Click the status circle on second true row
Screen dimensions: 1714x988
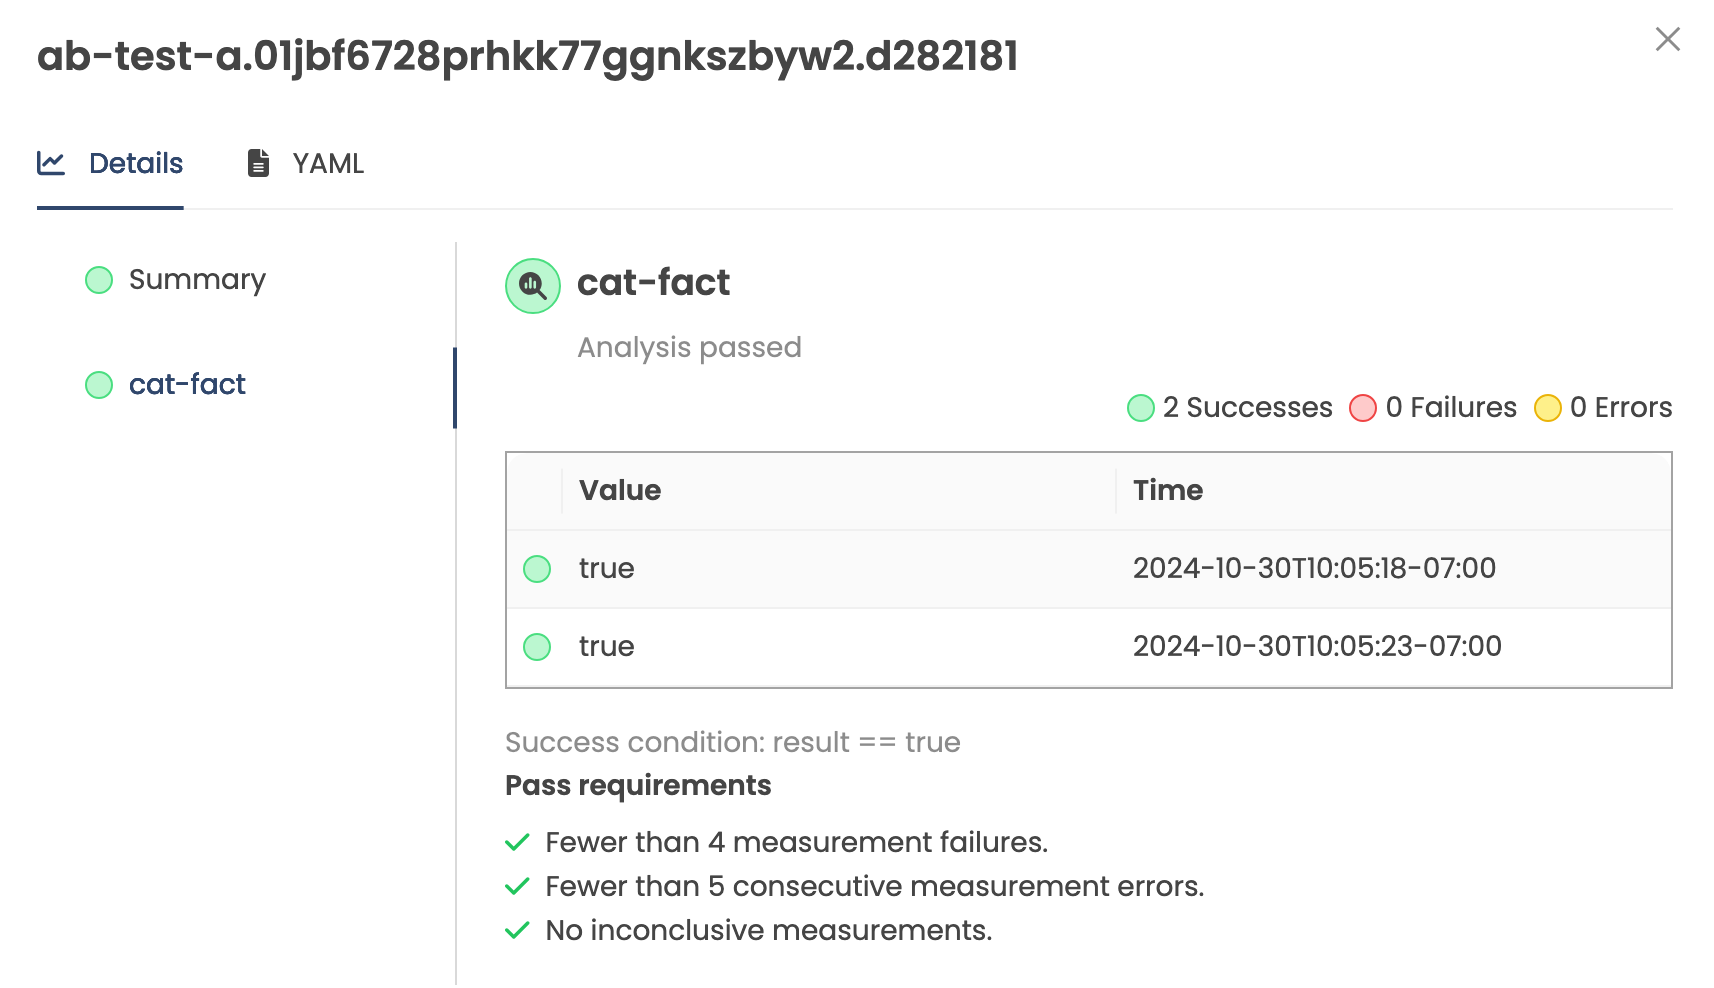(x=536, y=647)
